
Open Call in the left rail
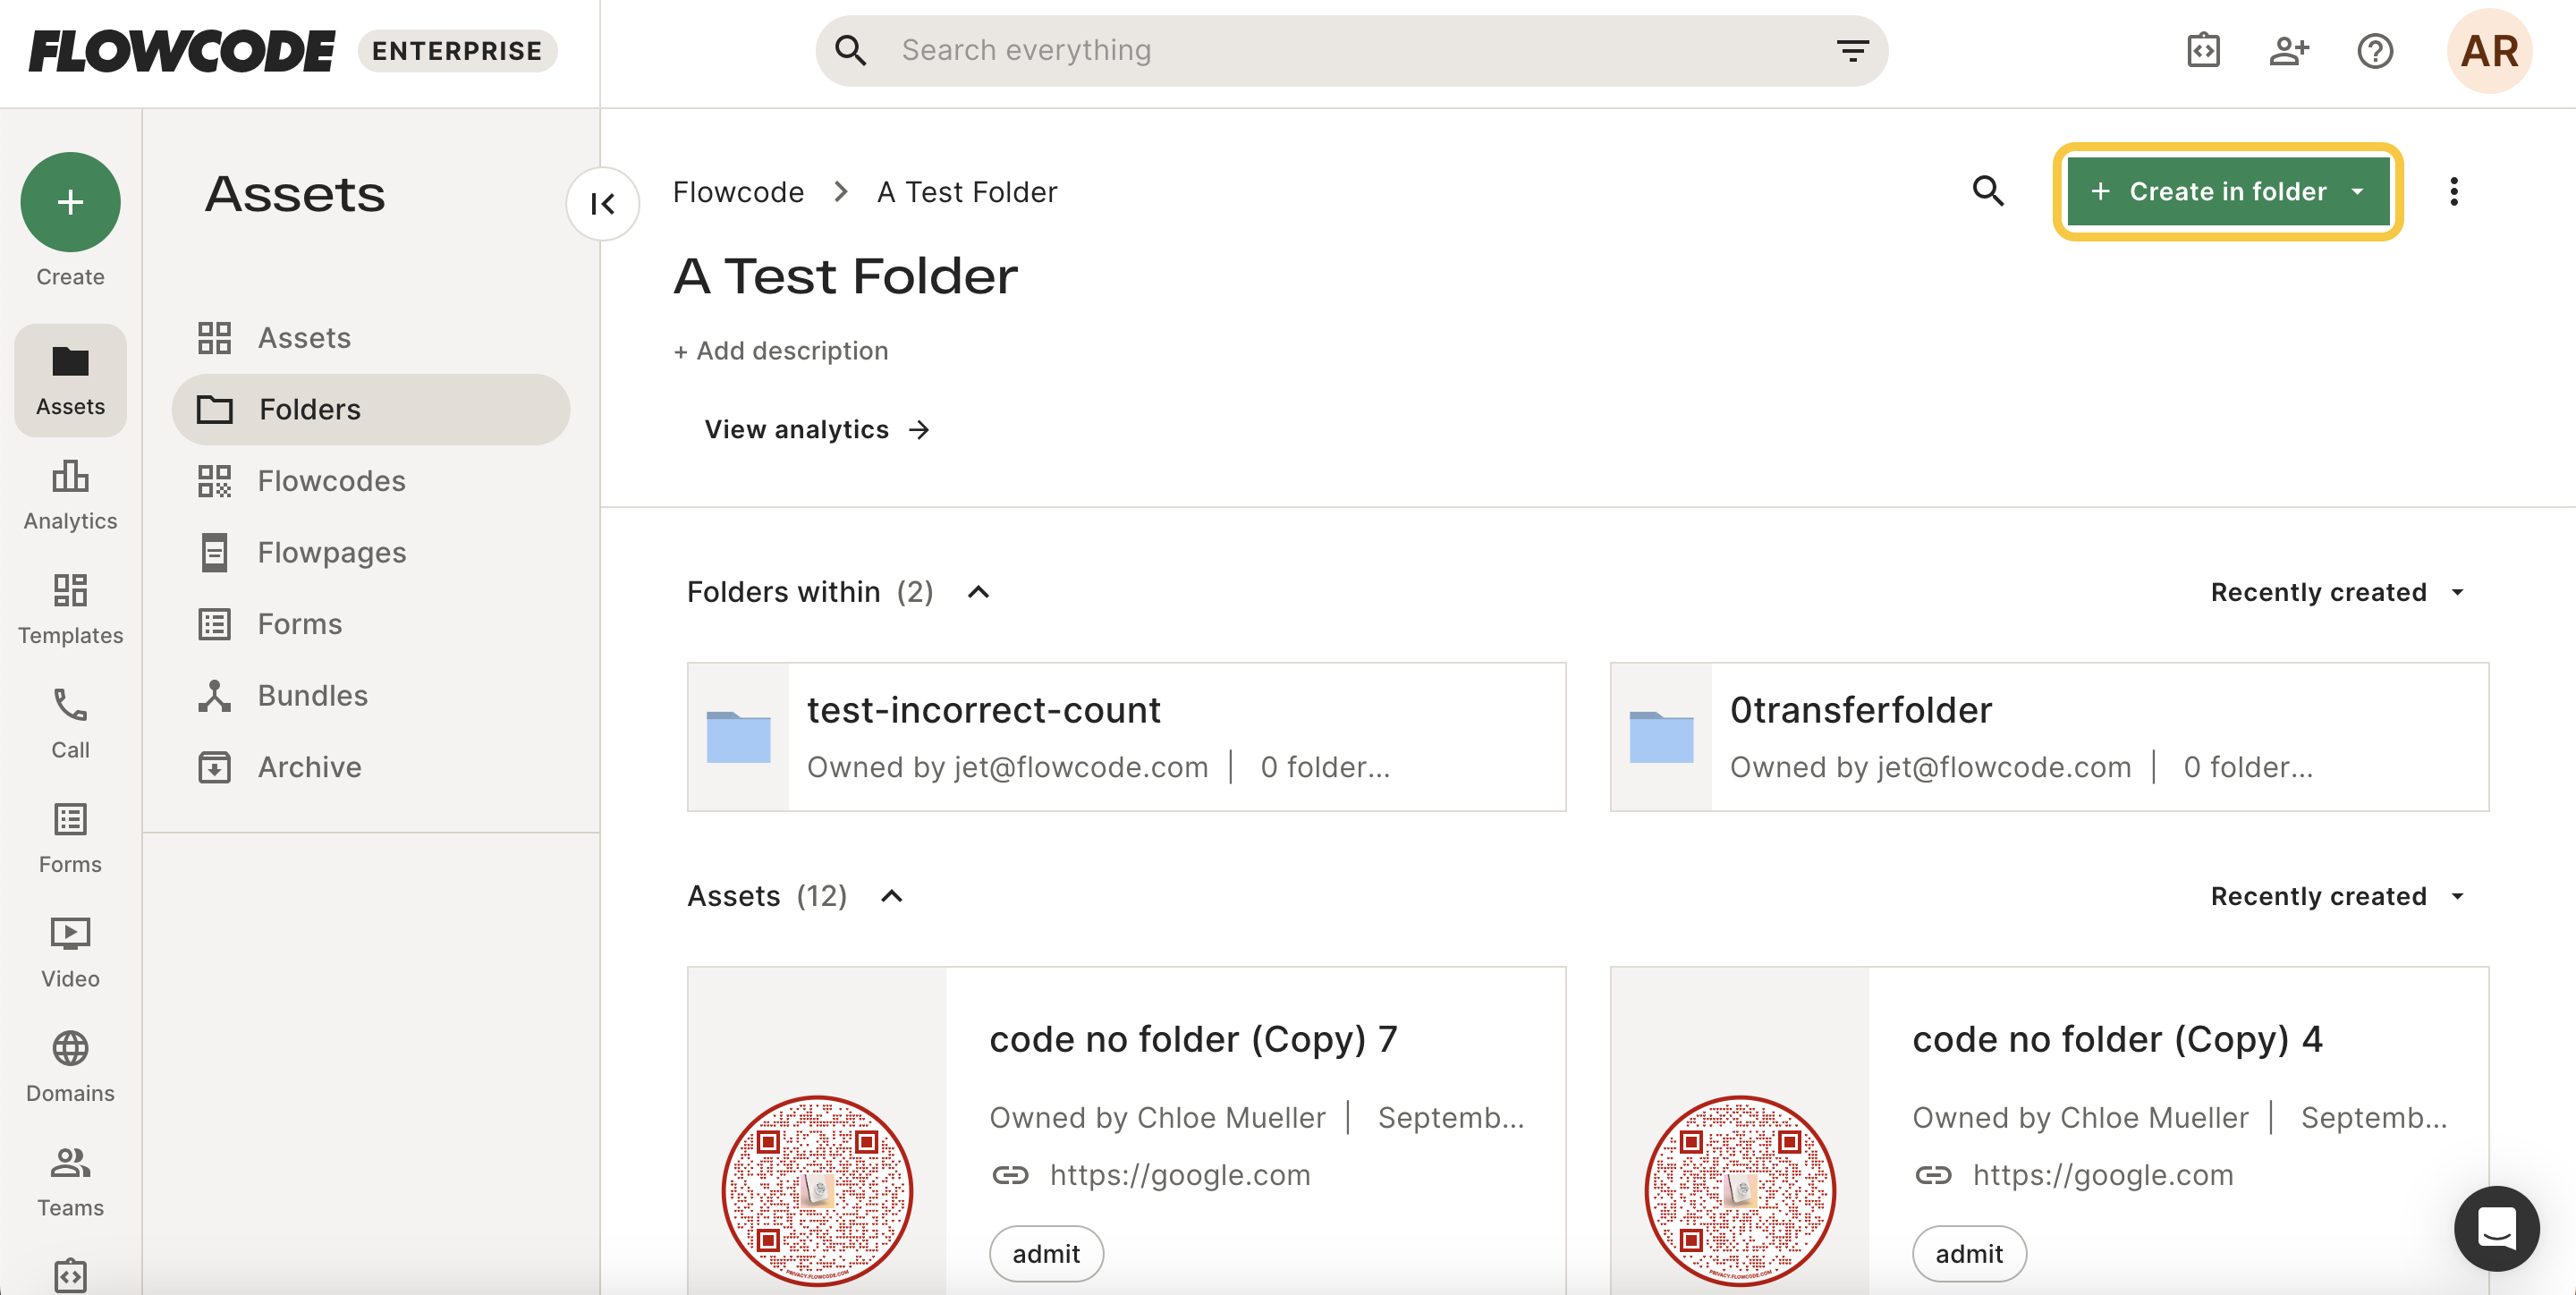pos(70,723)
